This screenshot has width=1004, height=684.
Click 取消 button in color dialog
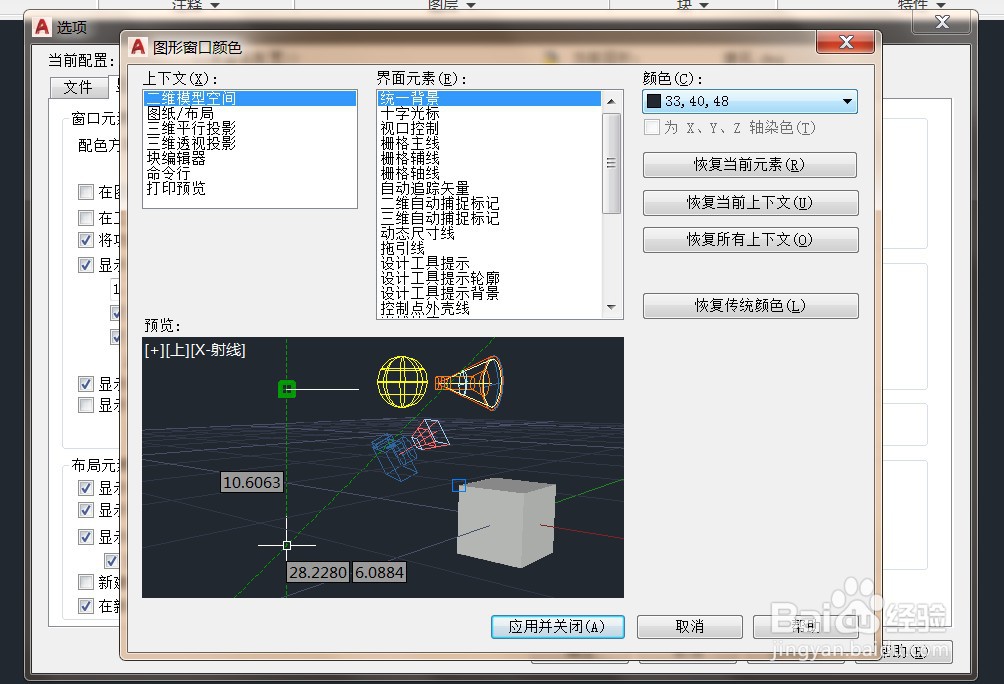(x=690, y=626)
